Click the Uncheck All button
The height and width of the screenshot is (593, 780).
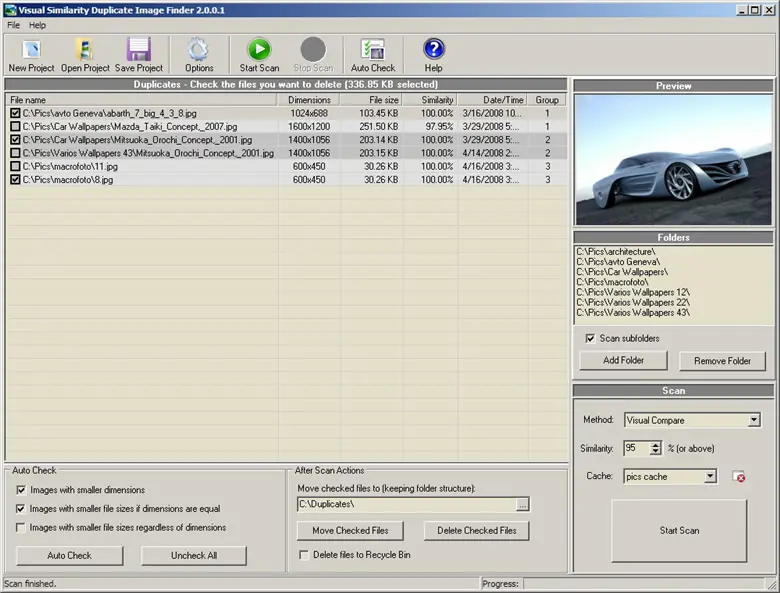pyautogui.click(x=194, y=556)
